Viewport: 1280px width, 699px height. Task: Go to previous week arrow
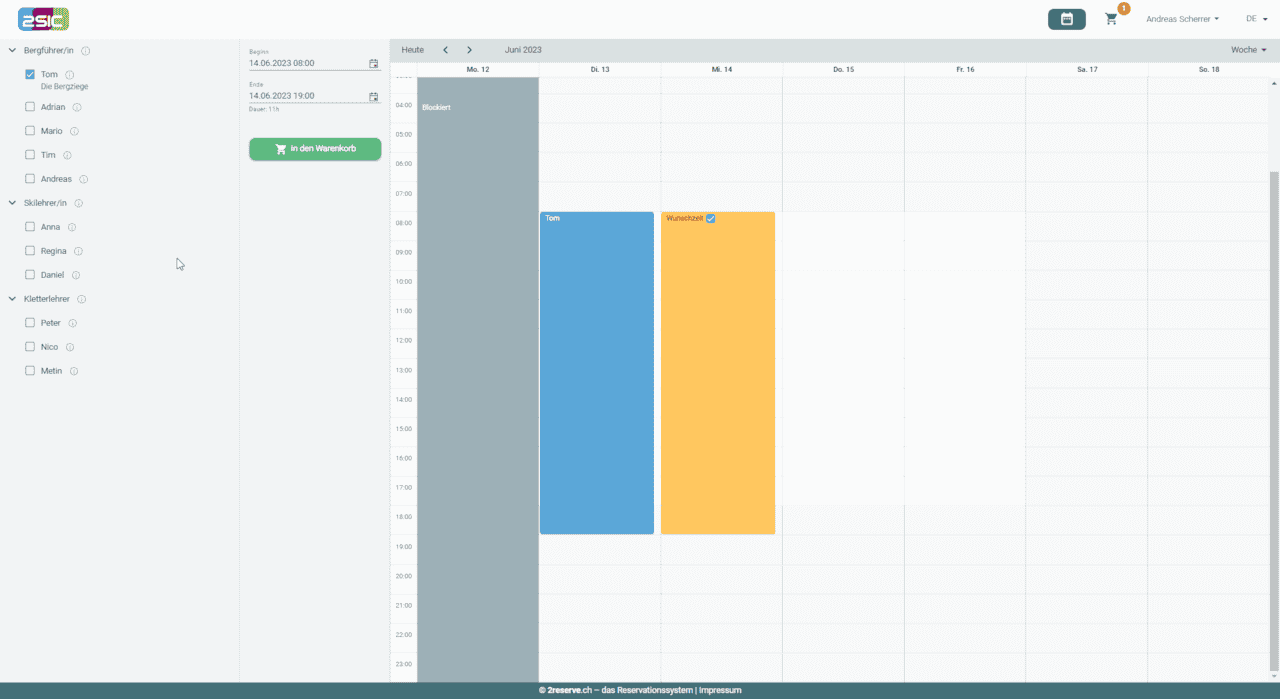tap(445, 50)
